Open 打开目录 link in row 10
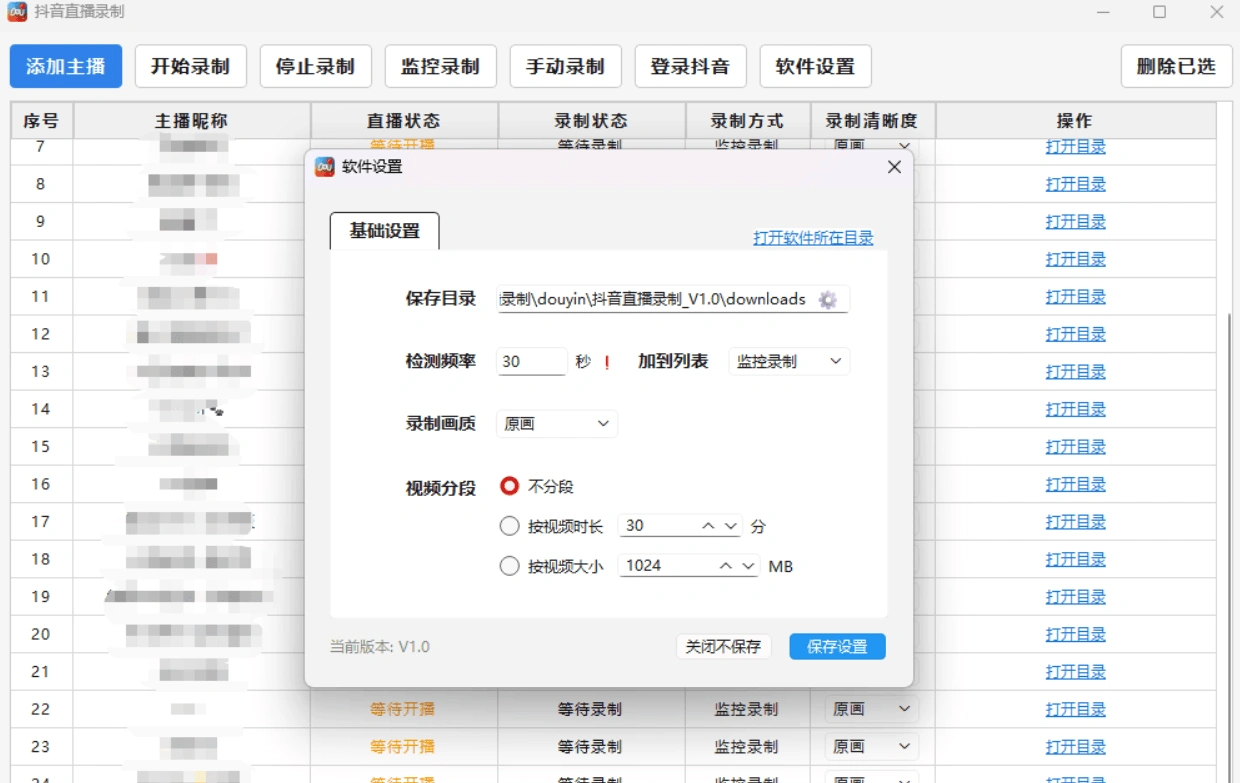1240x783 pixels. 1076,259
